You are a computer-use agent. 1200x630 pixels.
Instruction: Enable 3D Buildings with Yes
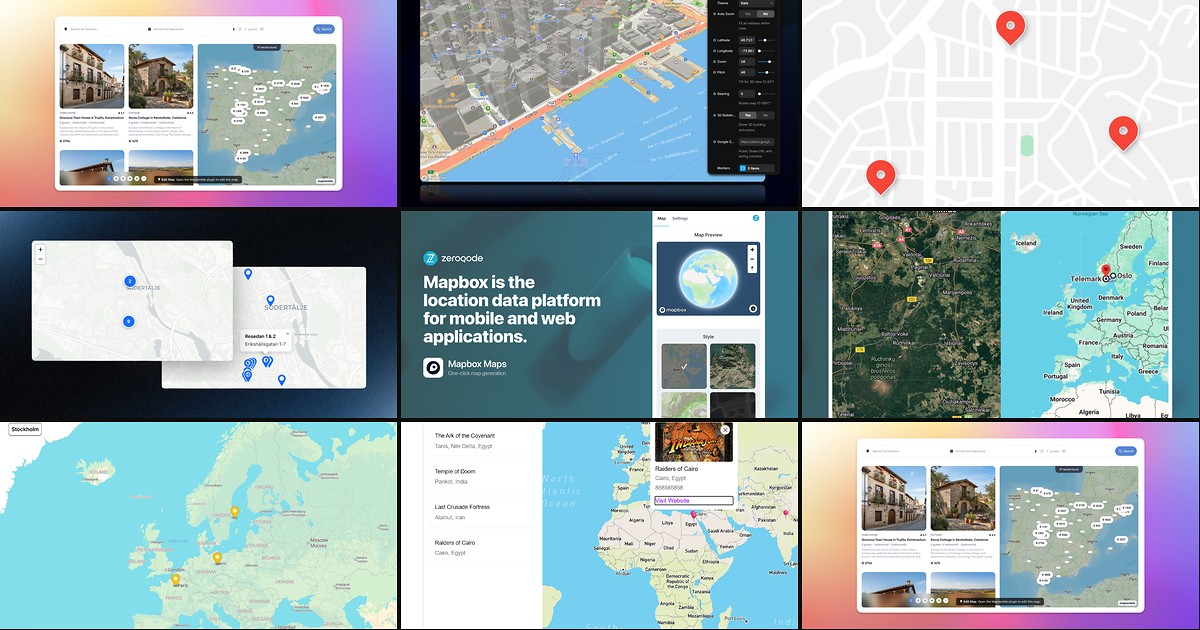click(x=748, y=115)
